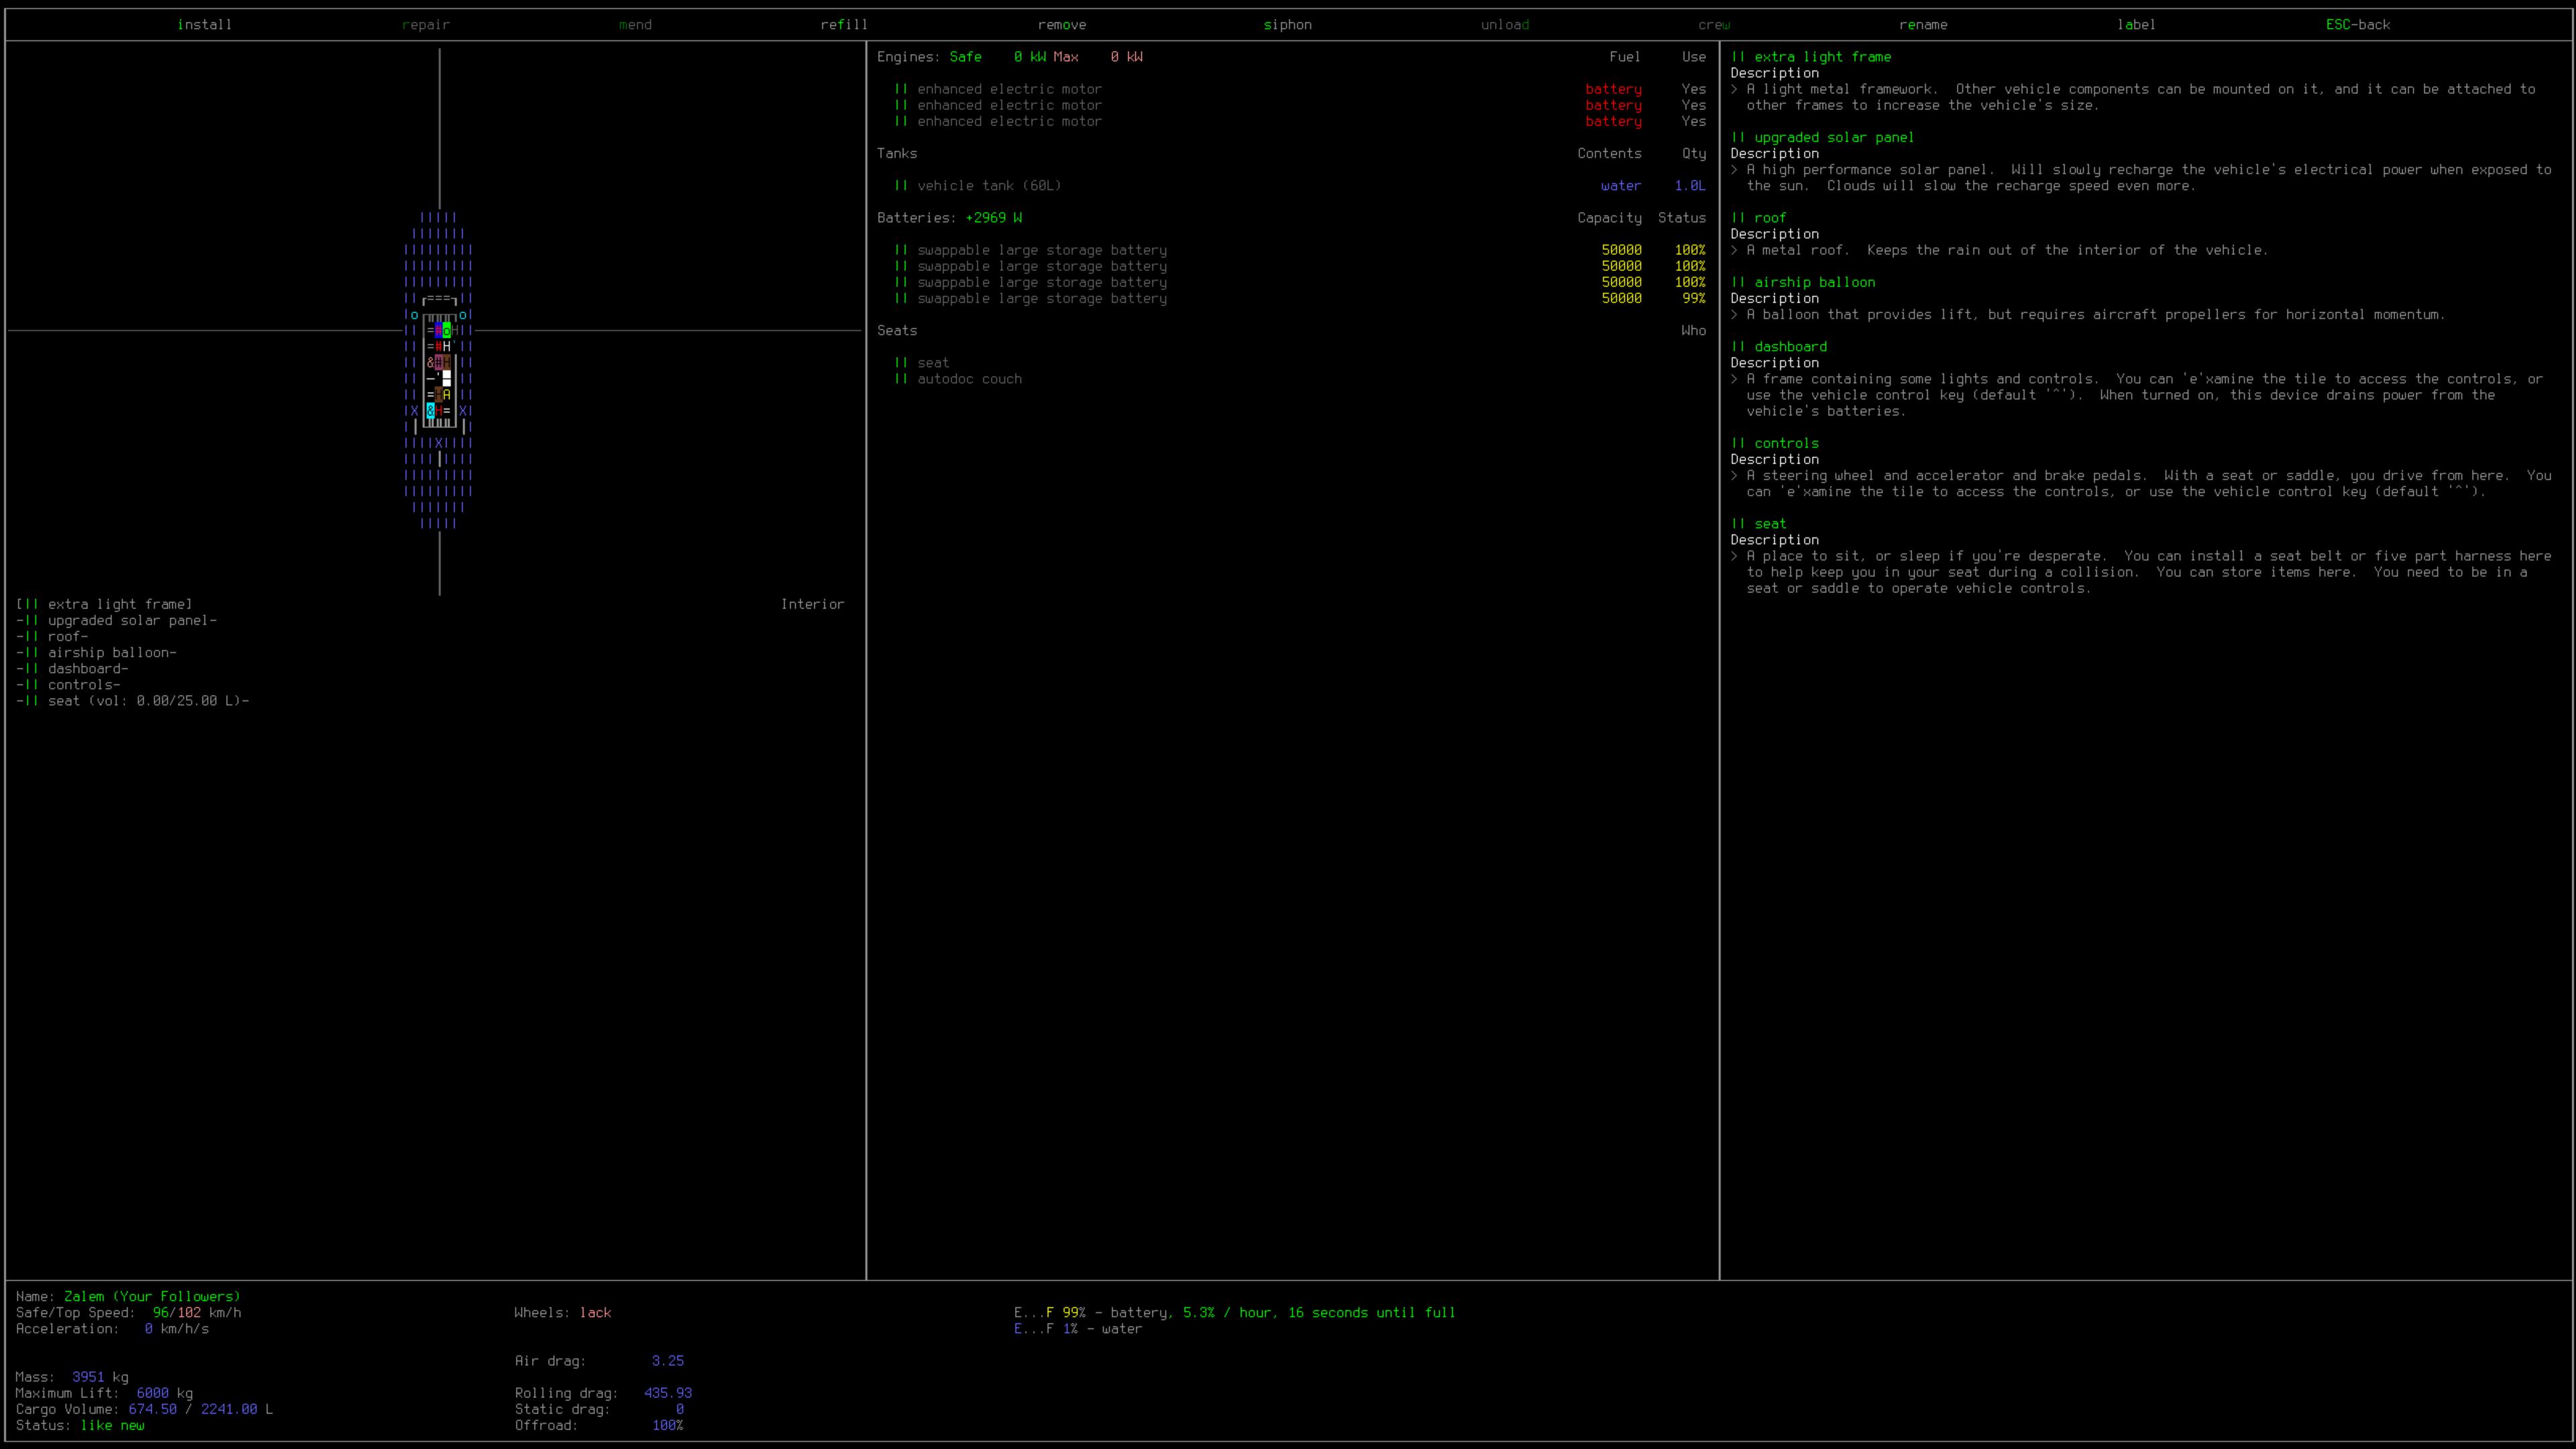Image resolution: width=2576 pixels, height=1449 pixels.
Task: Click the green highlighted cursor tile in vehicle map
Action: 447,330
